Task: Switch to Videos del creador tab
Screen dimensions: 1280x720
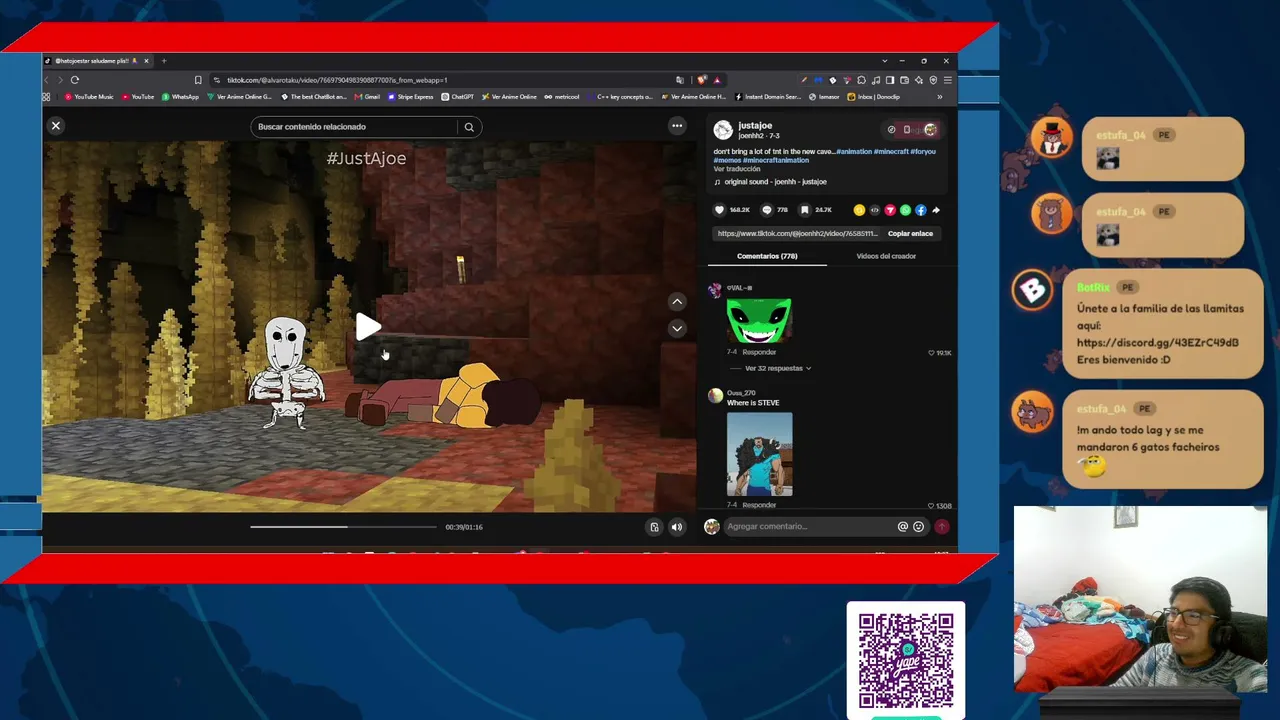Action: [x=886, y=256]
